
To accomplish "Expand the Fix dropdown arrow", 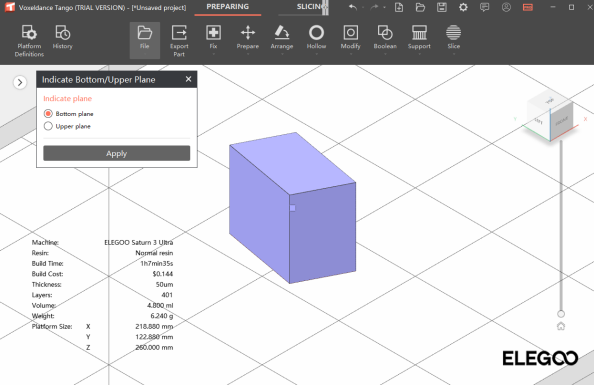I will tap(214, 53).
